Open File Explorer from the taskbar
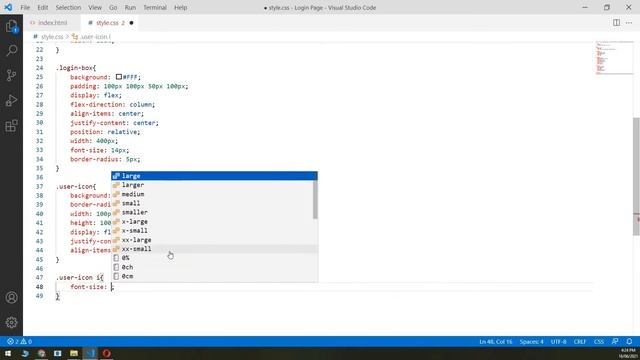 tap(74, 353)
